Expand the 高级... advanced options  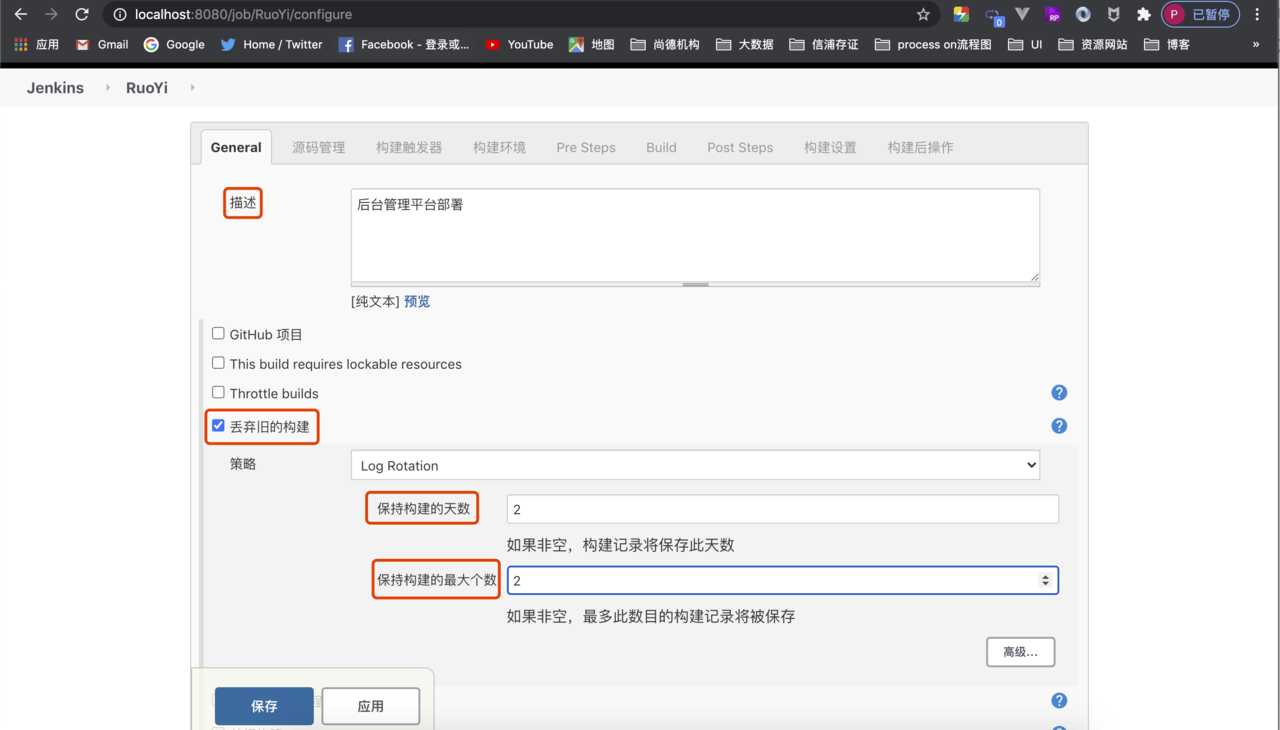pos(1020,652)
